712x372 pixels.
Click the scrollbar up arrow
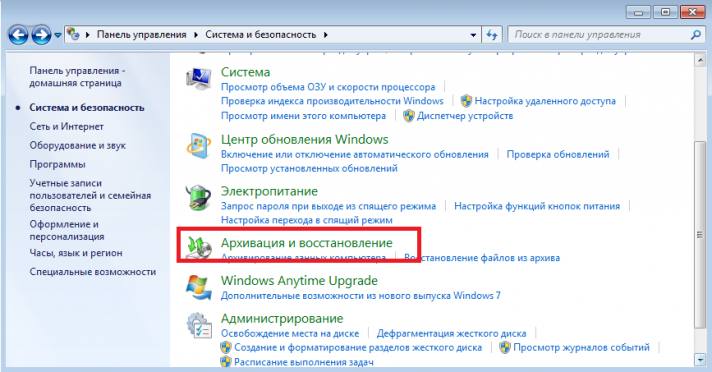click(700, 60)
